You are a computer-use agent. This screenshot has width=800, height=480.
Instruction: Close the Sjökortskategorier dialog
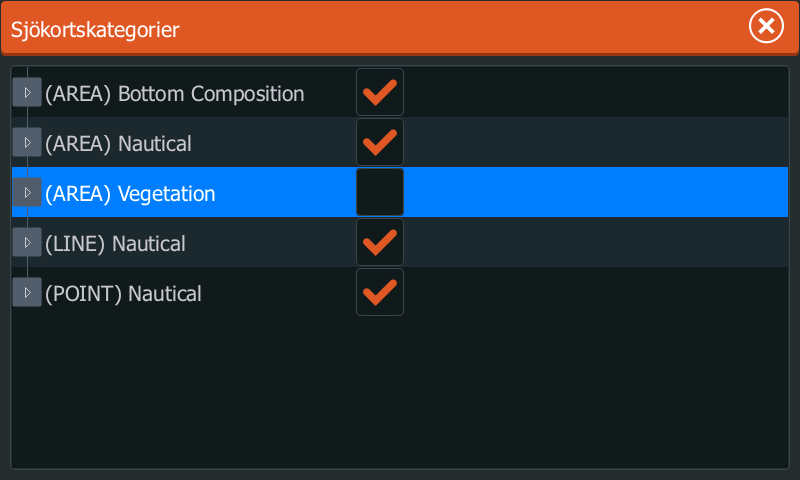pos(767,27)
